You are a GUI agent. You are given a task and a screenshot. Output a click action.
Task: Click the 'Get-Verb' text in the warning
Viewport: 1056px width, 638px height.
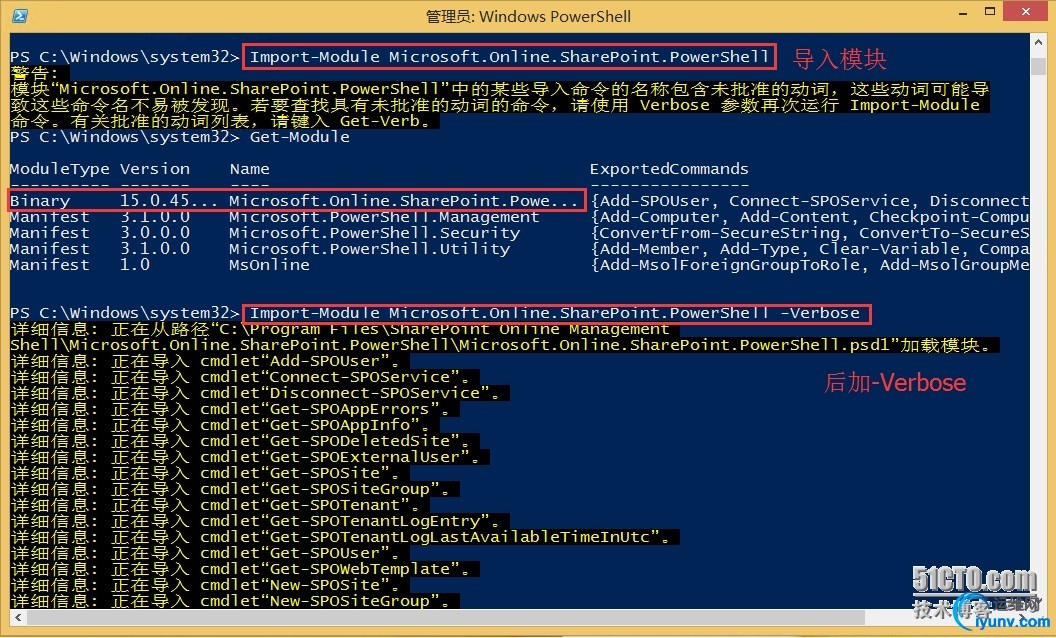[x=380, y=121]
